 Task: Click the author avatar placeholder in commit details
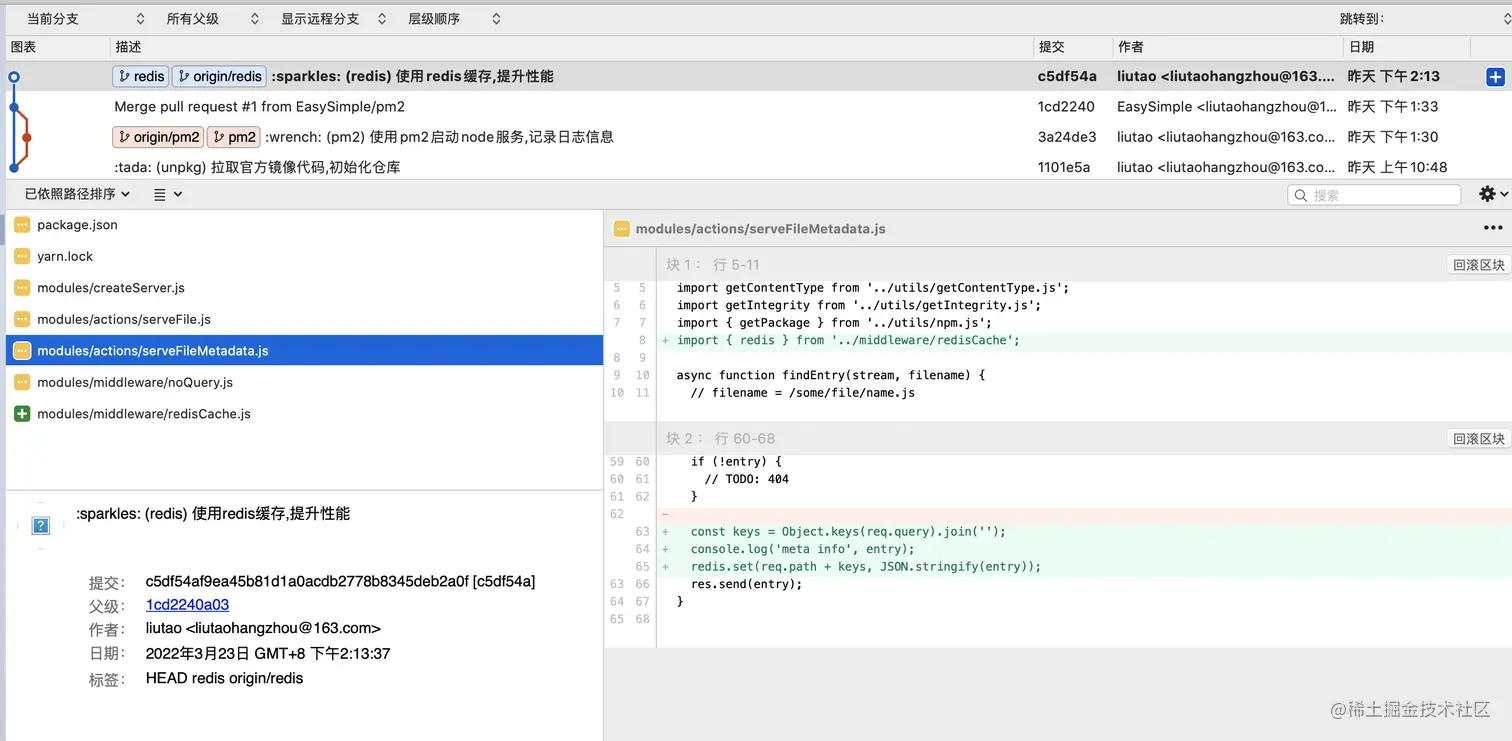click(x=41, y=525)
